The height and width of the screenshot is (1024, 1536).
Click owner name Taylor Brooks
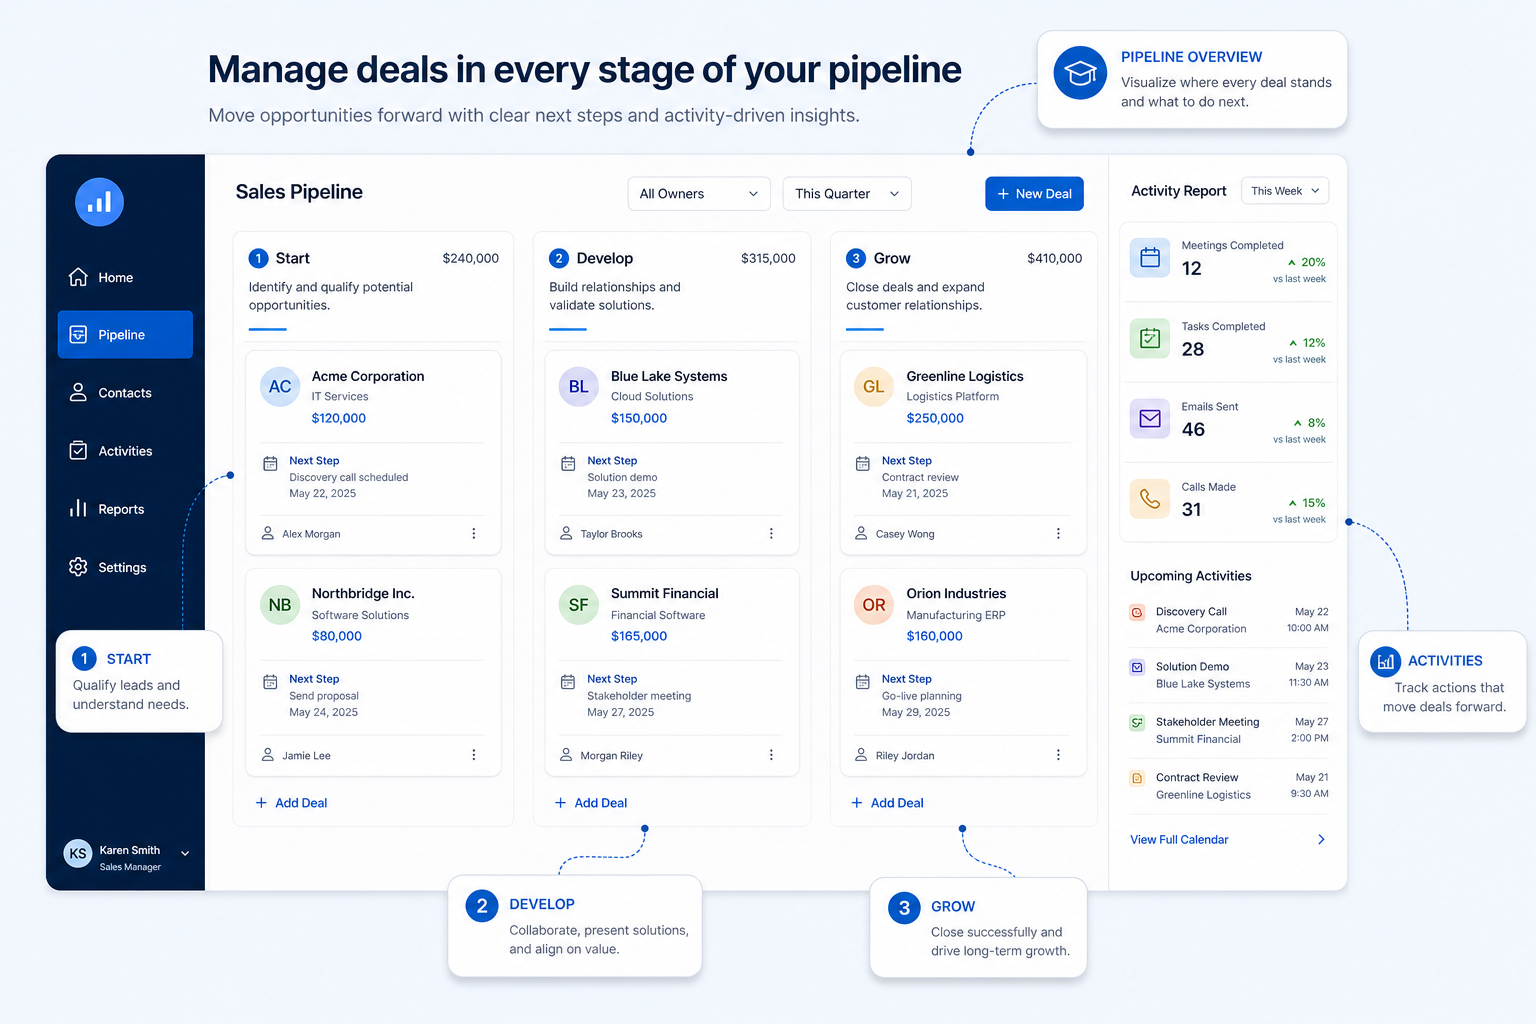(x=611, y=534)
